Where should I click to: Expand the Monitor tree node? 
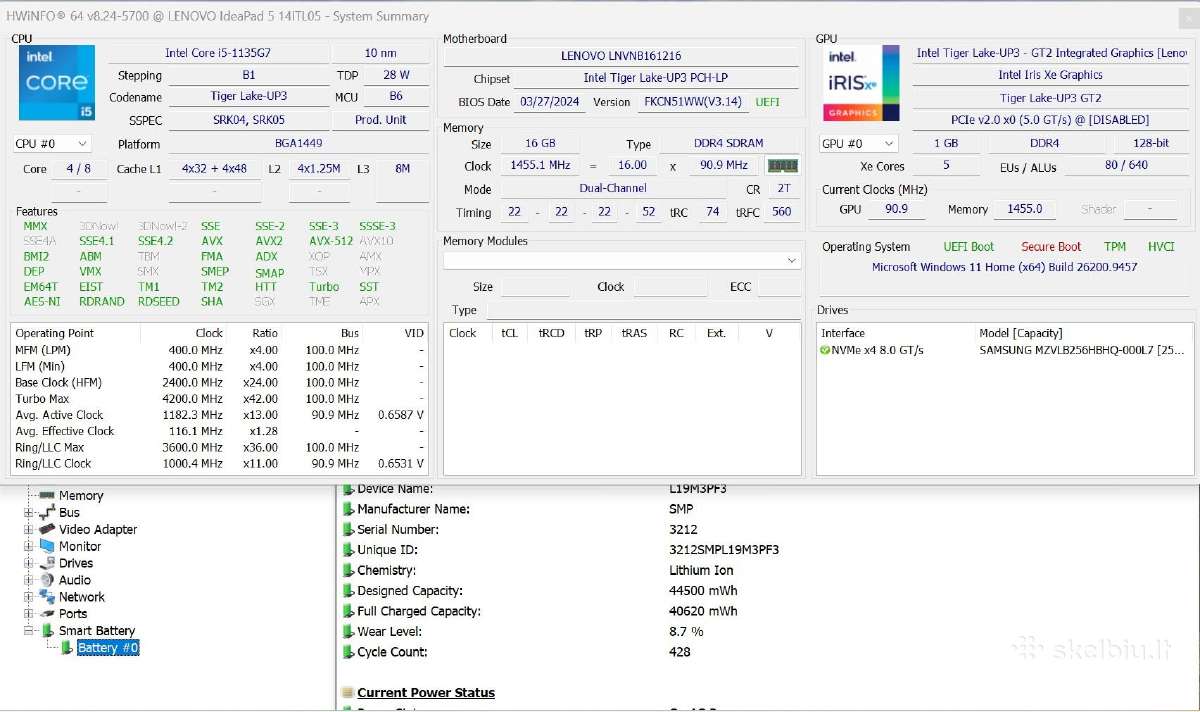click(29, 546)
